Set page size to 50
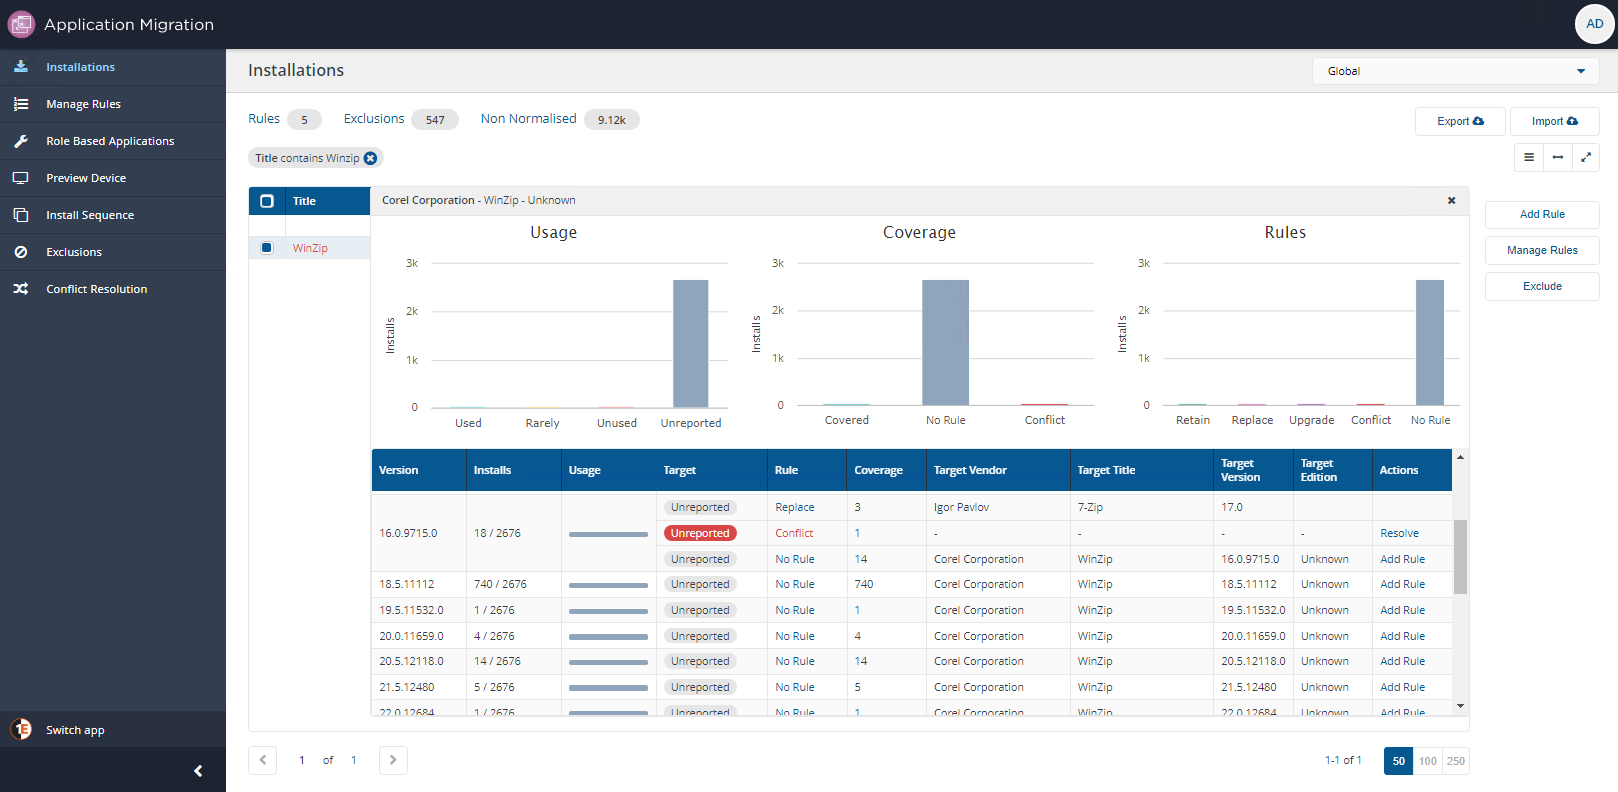 click(x=1398, y=761)
